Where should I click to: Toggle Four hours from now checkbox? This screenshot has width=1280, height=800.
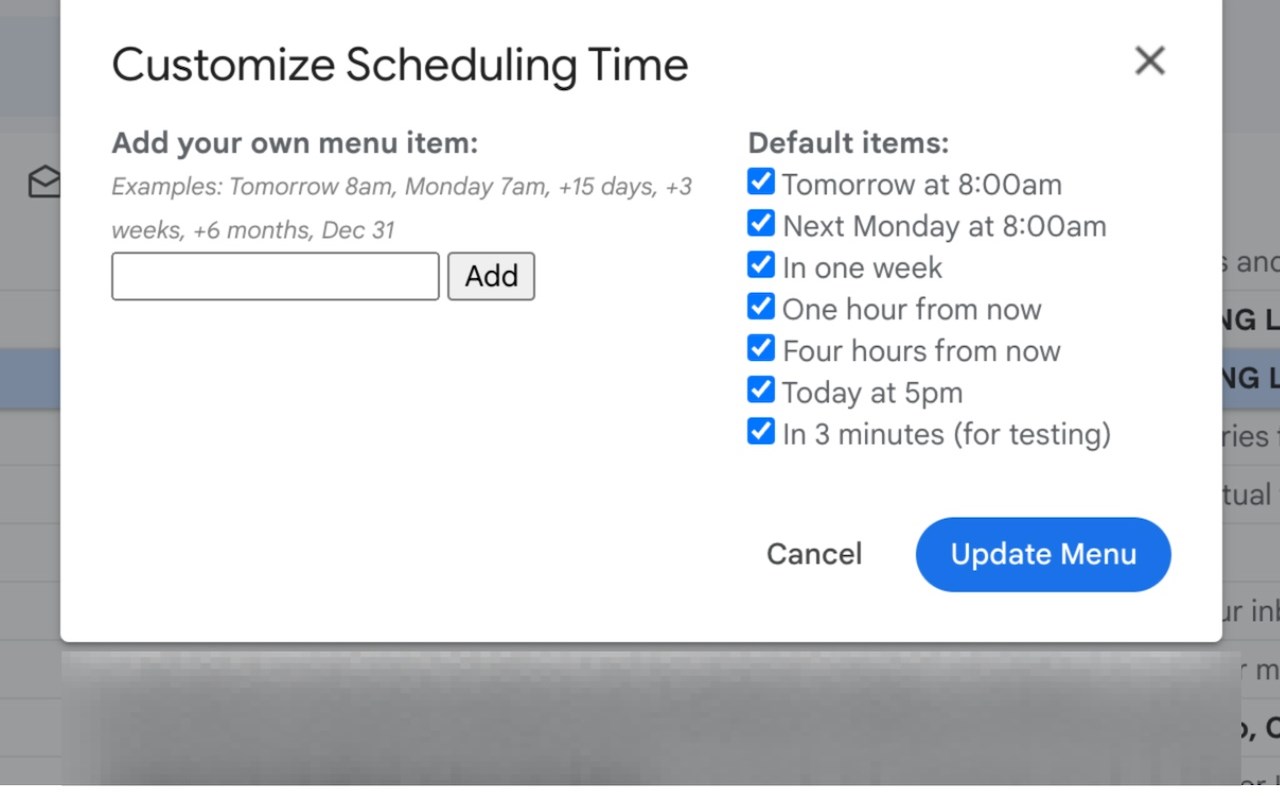click(x=761, y=348)
